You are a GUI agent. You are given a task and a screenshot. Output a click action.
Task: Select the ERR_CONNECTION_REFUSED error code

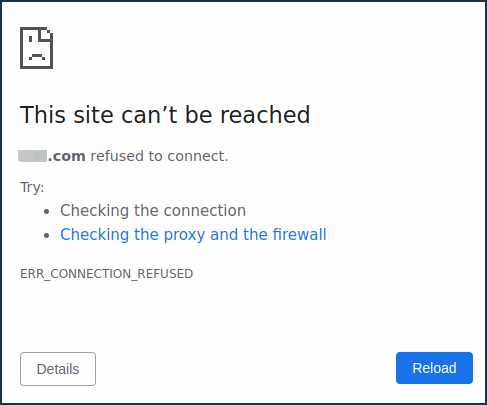(107, 274)
